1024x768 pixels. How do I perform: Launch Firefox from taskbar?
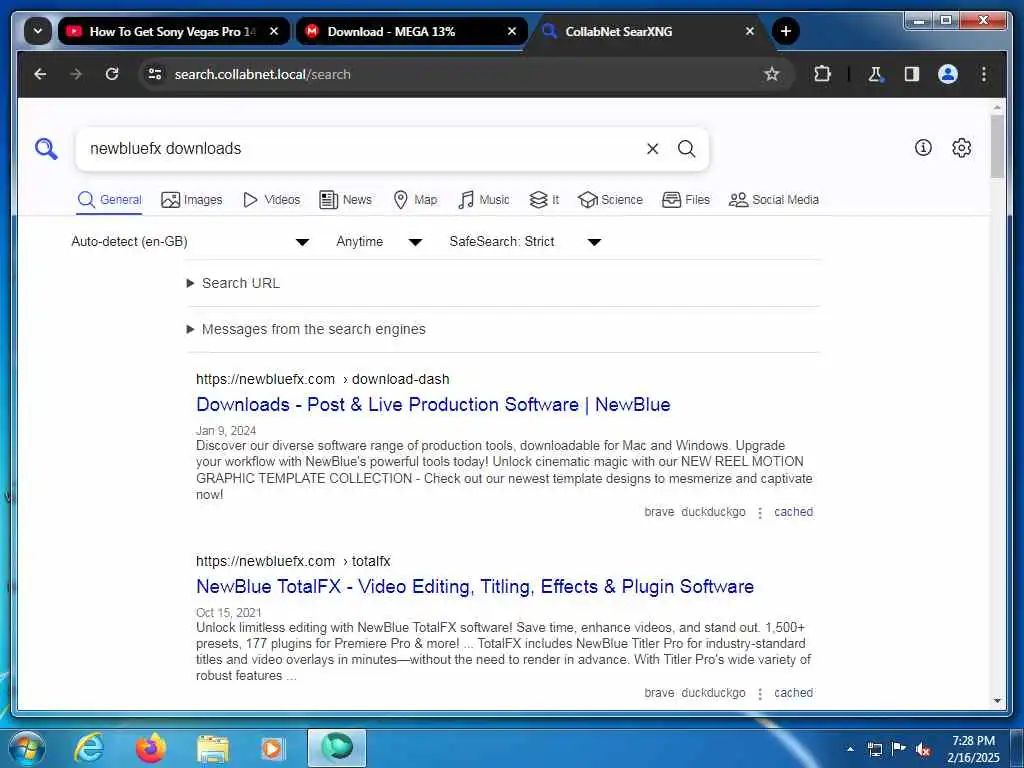point(151,748)
